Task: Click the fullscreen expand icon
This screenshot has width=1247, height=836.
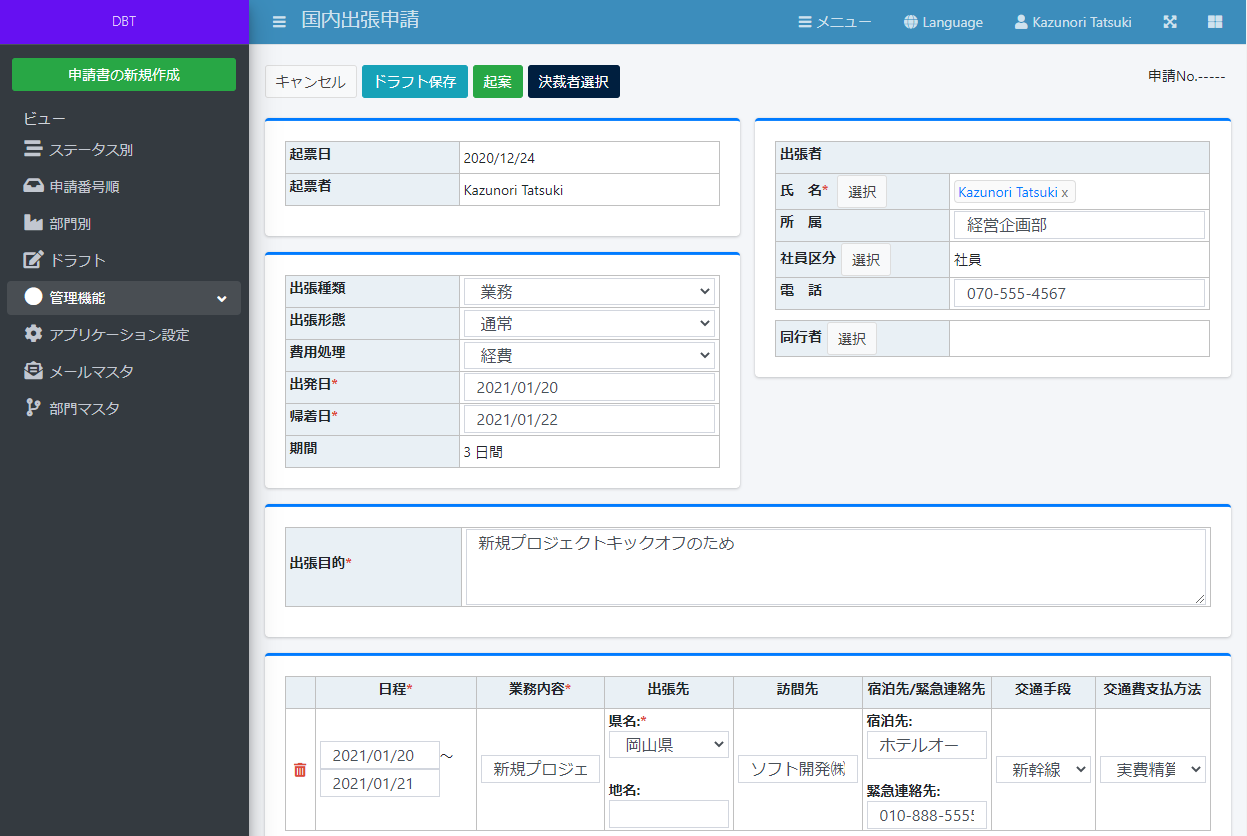Action: 1171,22
